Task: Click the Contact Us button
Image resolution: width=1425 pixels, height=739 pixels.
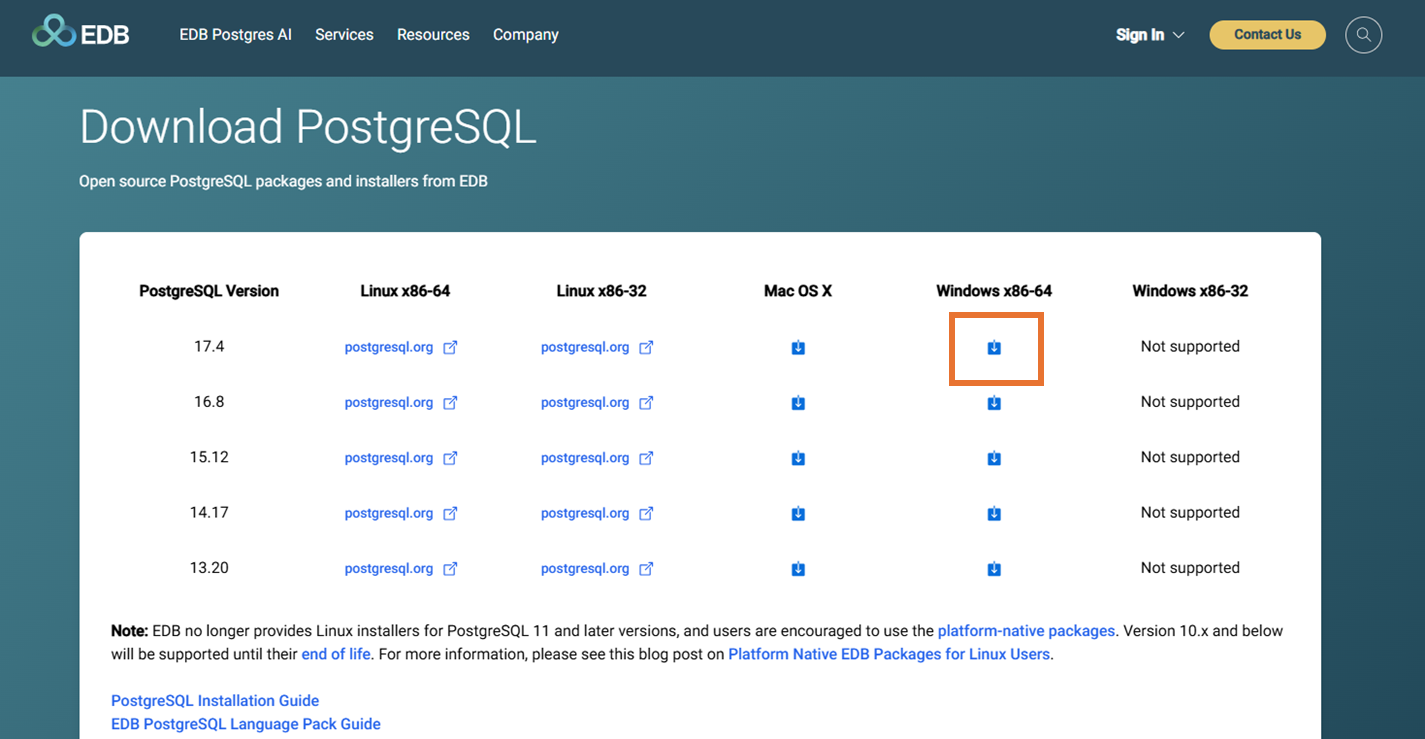Action: [1267, 34]
